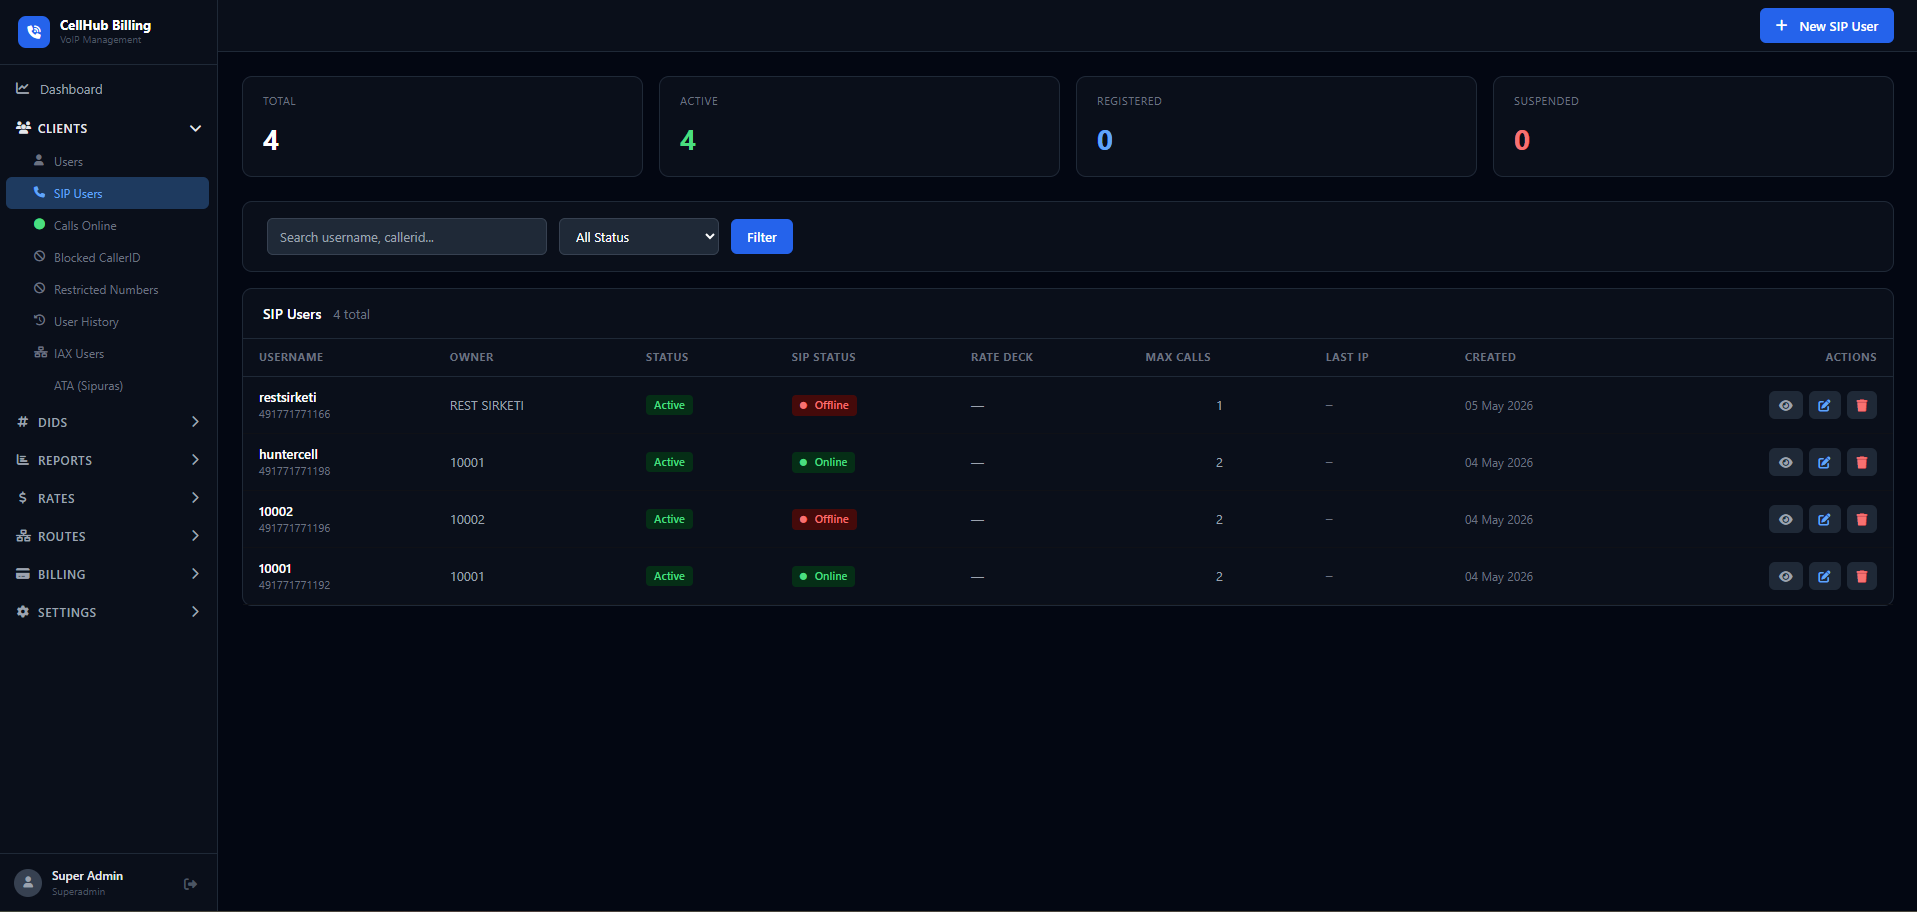Click the CREATED column header
This screenshot has height=912, width=1917.
1490,357
